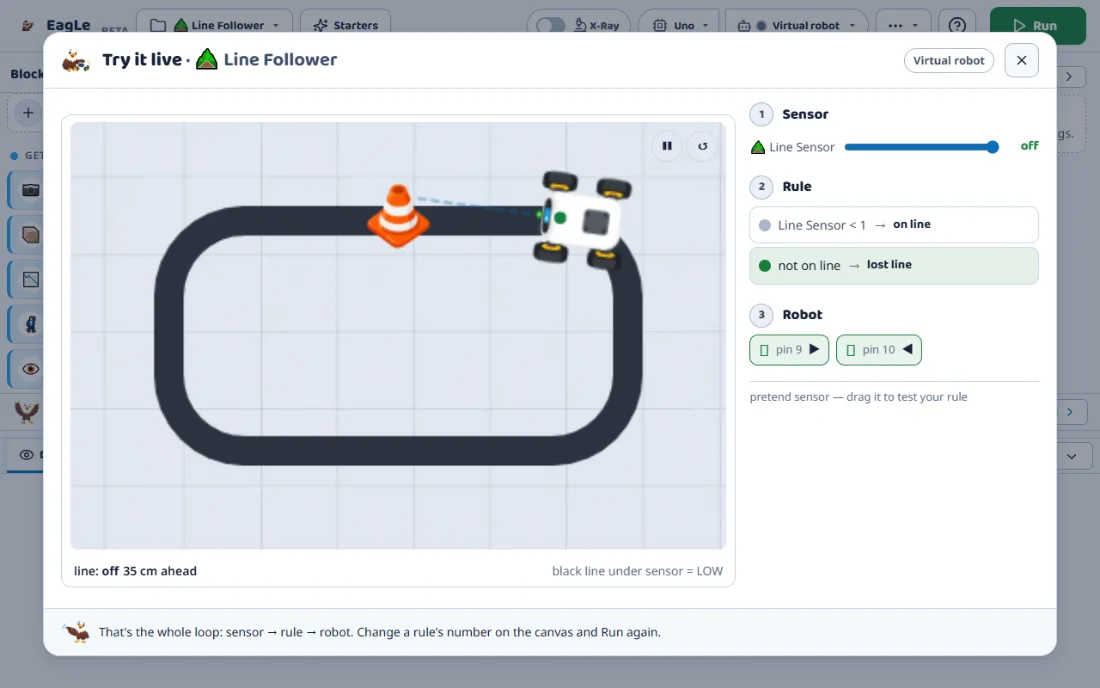Expand the right panel top chevron
This screenshot has height=688, width=1100.
pos(1069,76)
